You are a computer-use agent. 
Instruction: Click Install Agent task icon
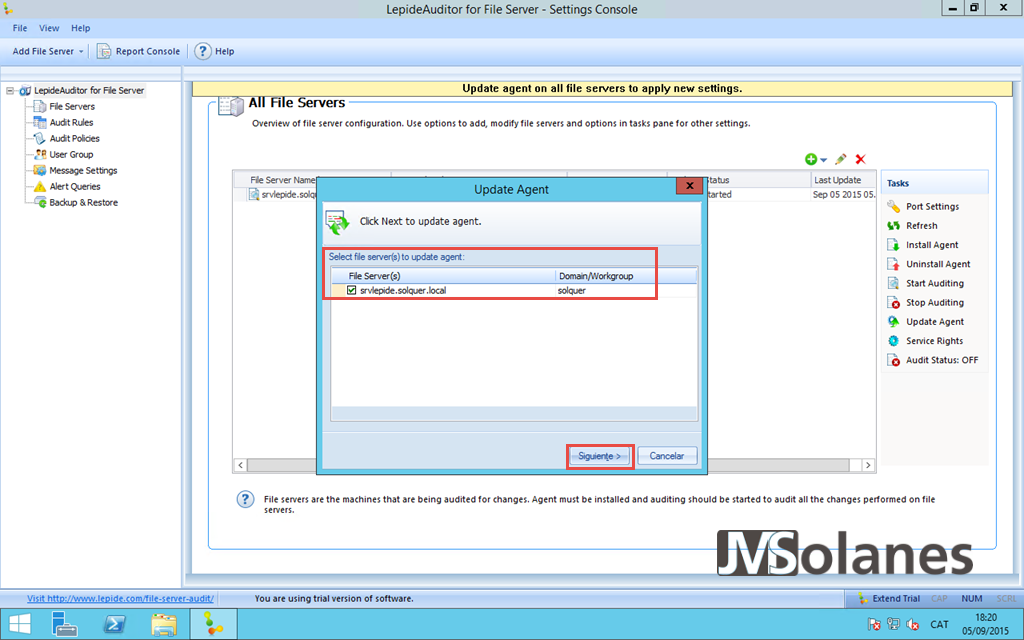point(893,245)
